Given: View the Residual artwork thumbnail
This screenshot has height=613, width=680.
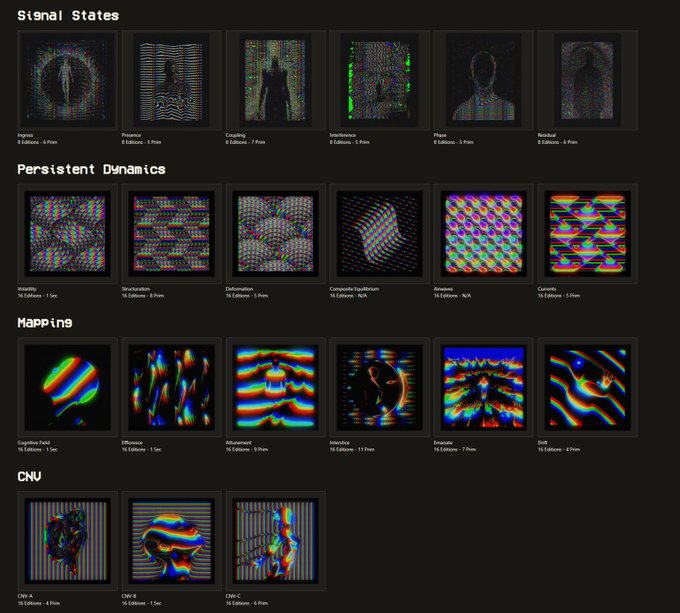Looking at the screenshot, I should (x=588, y=80).
